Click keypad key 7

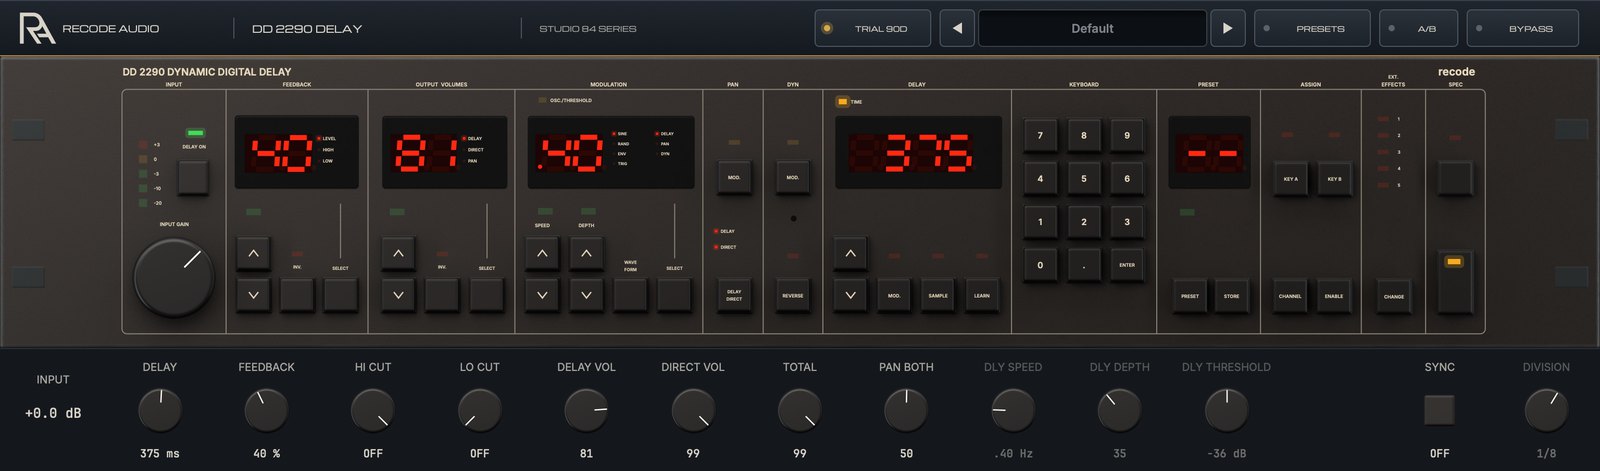(x=1040, y=135)
